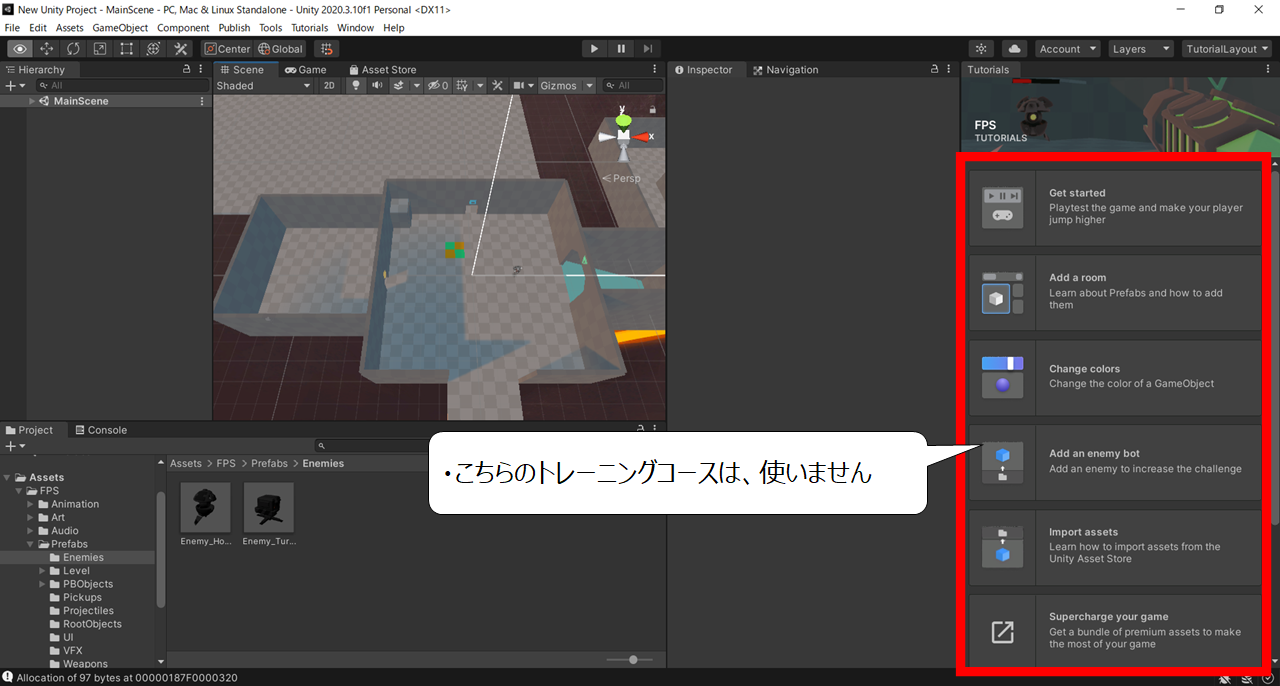The width and height of the screenshot is (1280, 686).
Task: Open the GameObject menu
Action: tap(120, 28)
